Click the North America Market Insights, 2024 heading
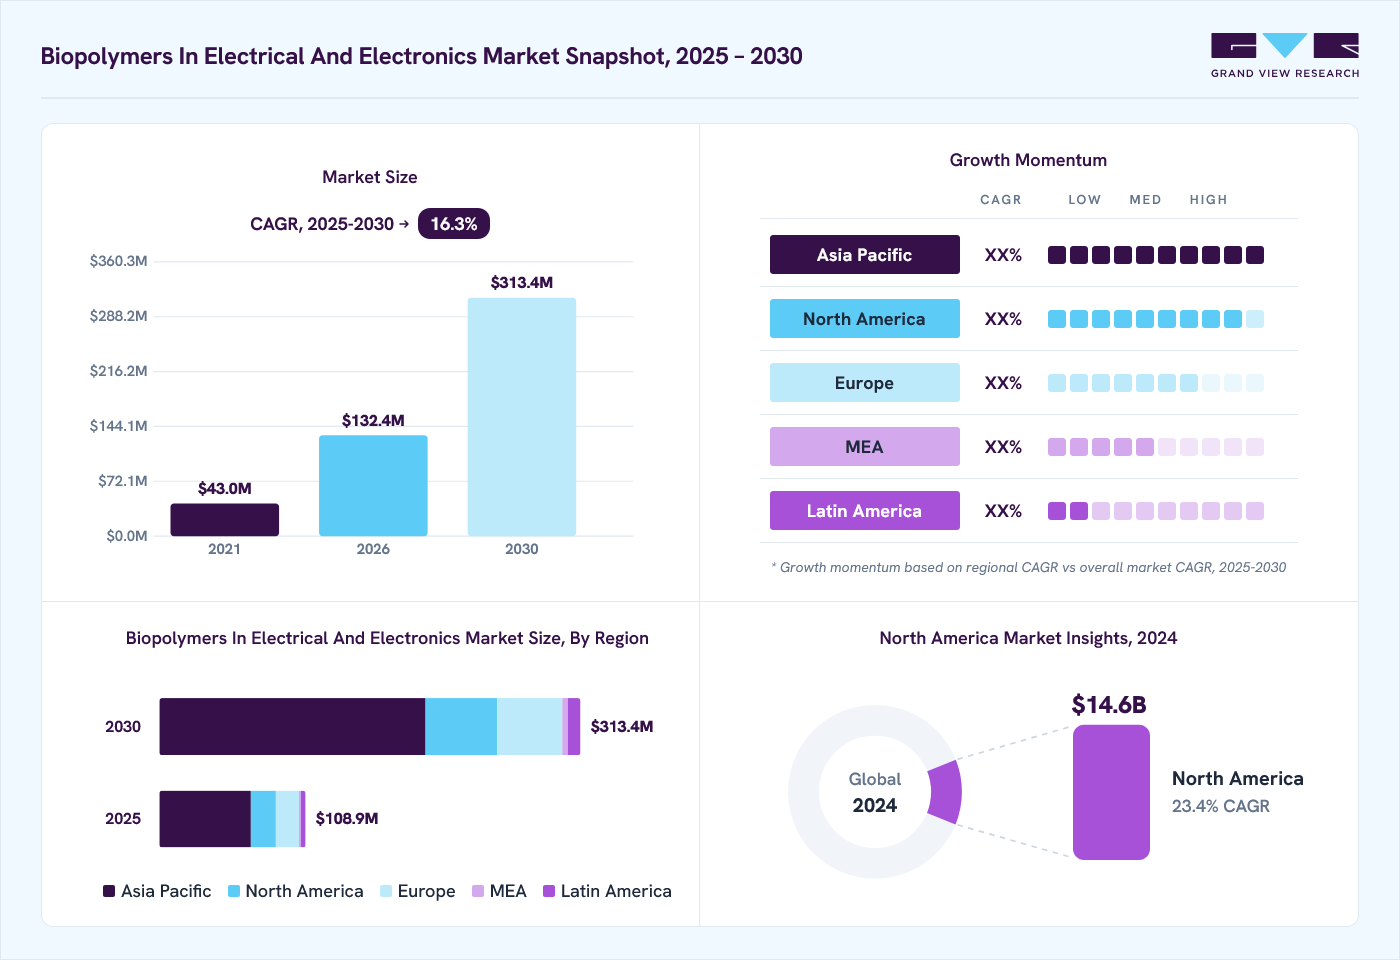The width and height of the screenshot is (1400, 960). [x=1028, y=638]
